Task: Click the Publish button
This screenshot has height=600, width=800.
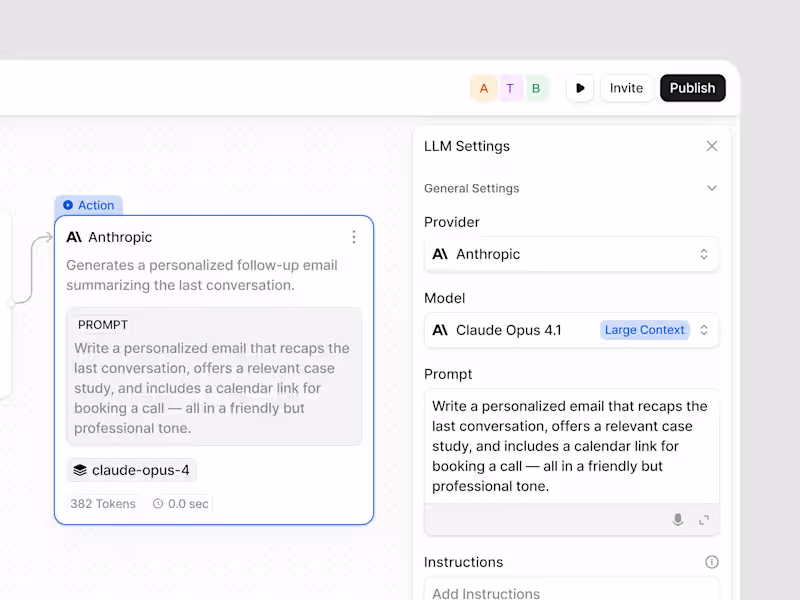Action: pos(693,88)
